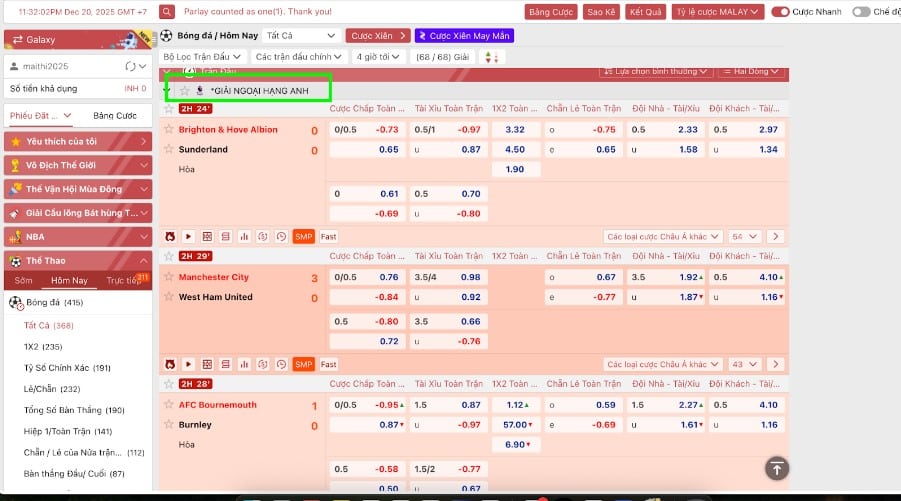
Task: Expand the NBA sidebar section
Action: pyautogui.click(x=78, y=237)
